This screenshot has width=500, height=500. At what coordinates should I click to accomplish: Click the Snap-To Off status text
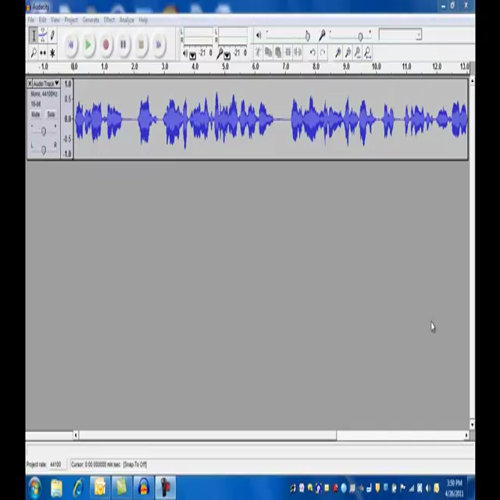coord(135,464)
